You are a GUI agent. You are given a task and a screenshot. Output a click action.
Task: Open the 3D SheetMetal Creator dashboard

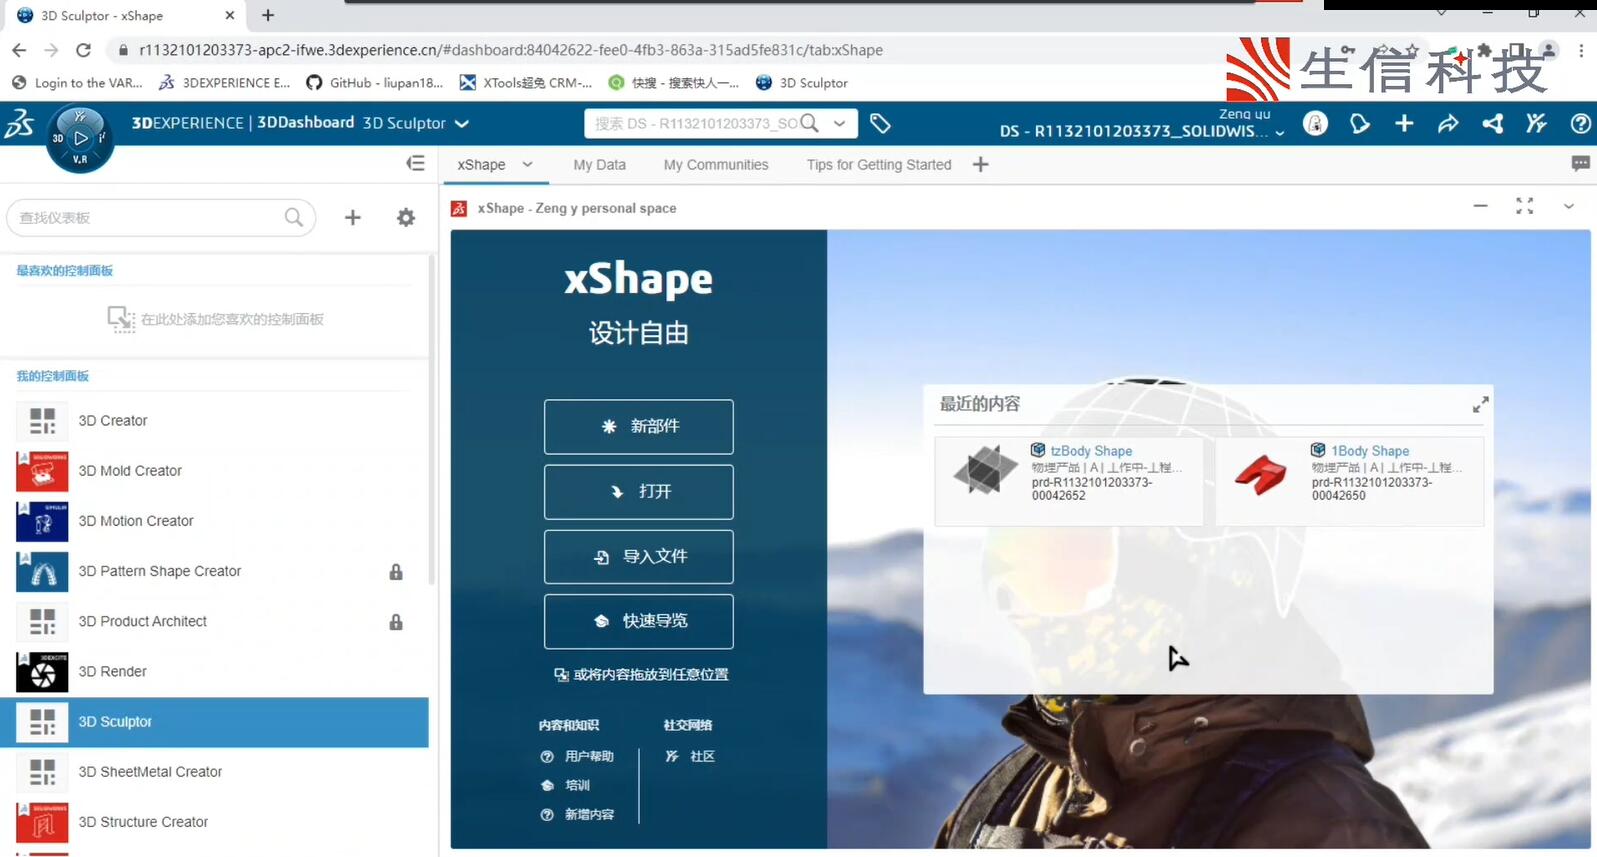coord(214,772)
